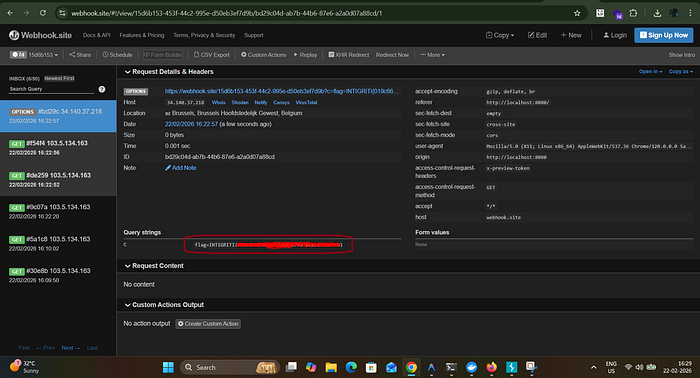Select GET request #f54f4
700x378 pixels.
(x=58, y=148)
